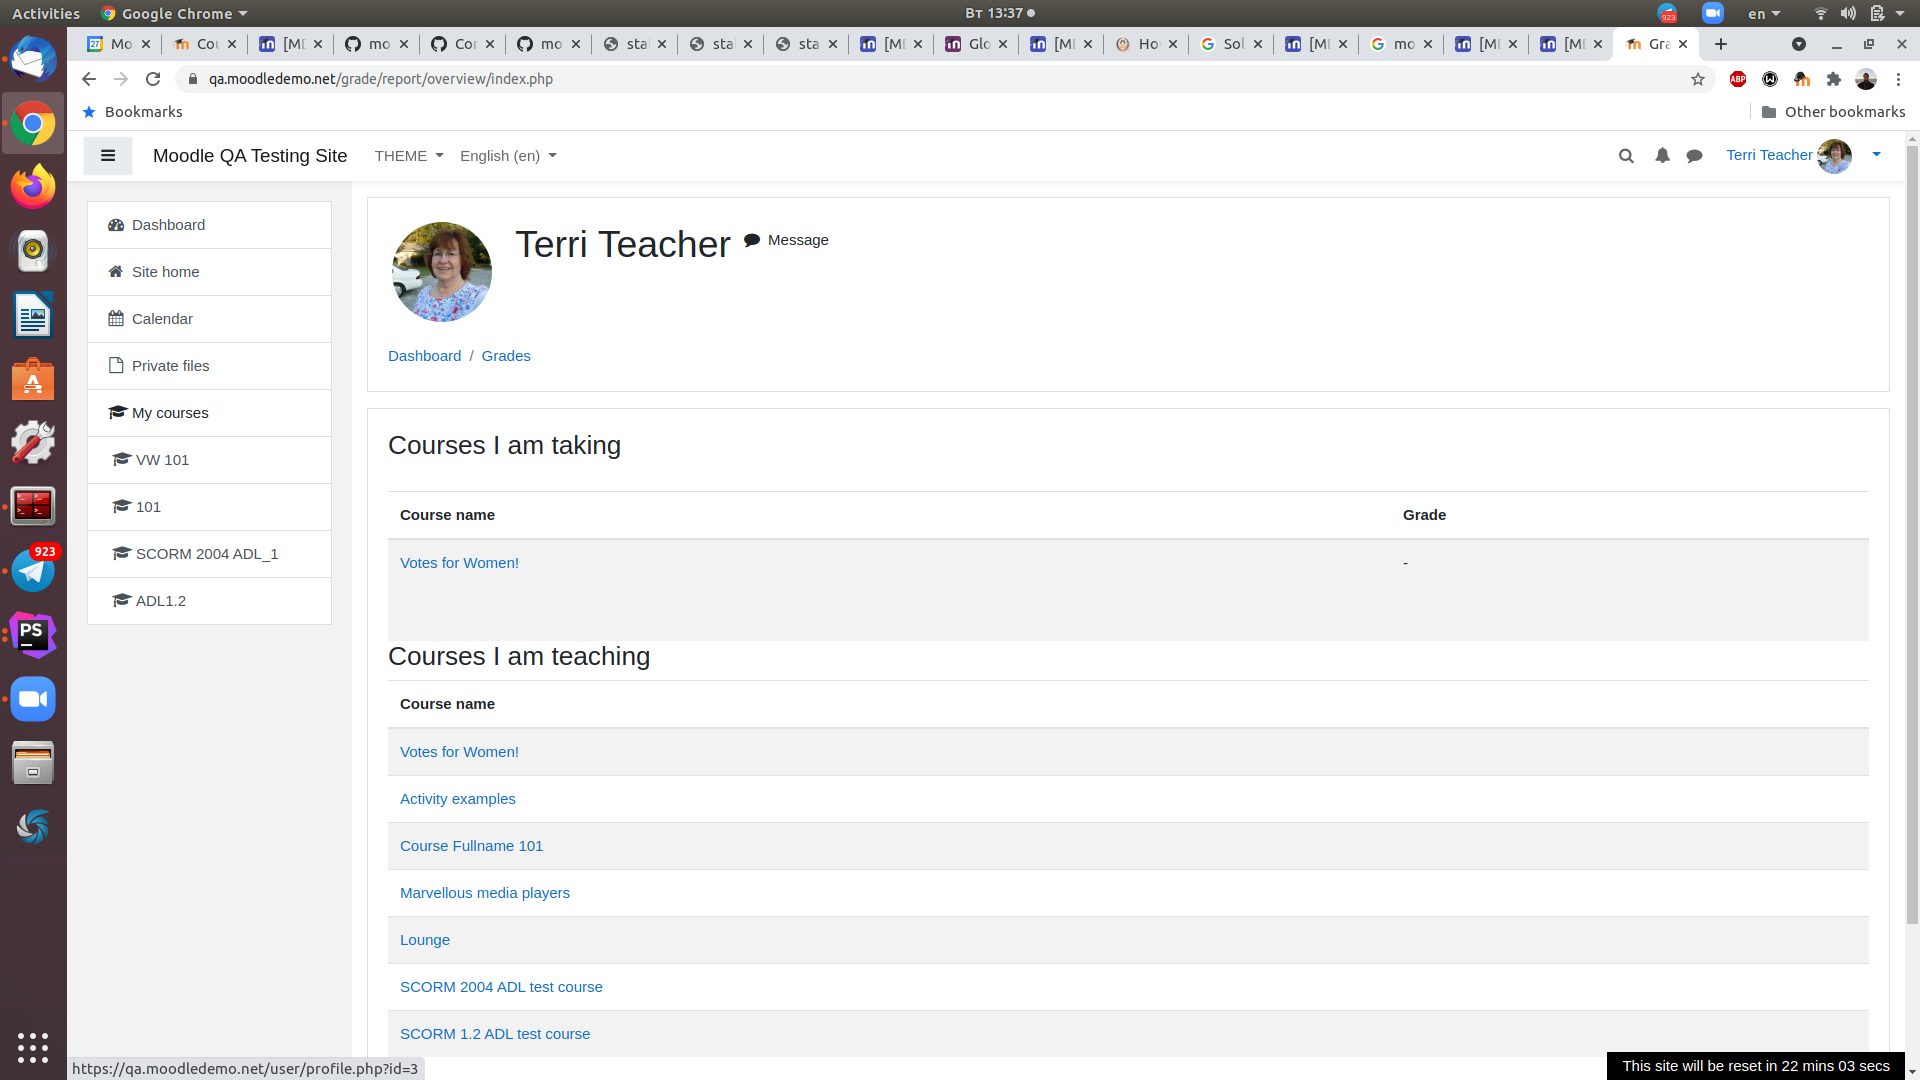
Task: Open Activities overview
Action: pos(46,13)
